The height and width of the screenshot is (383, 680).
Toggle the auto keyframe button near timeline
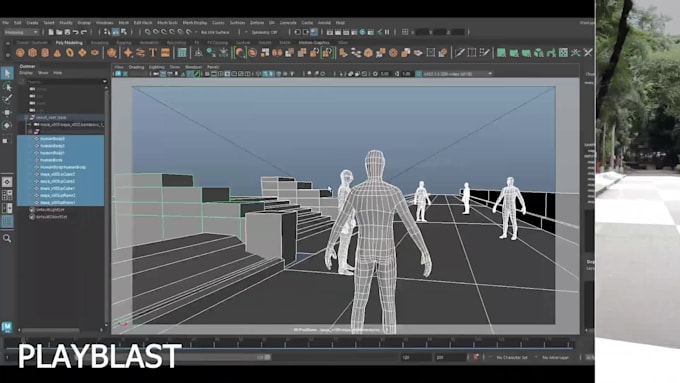click(476, 357)
